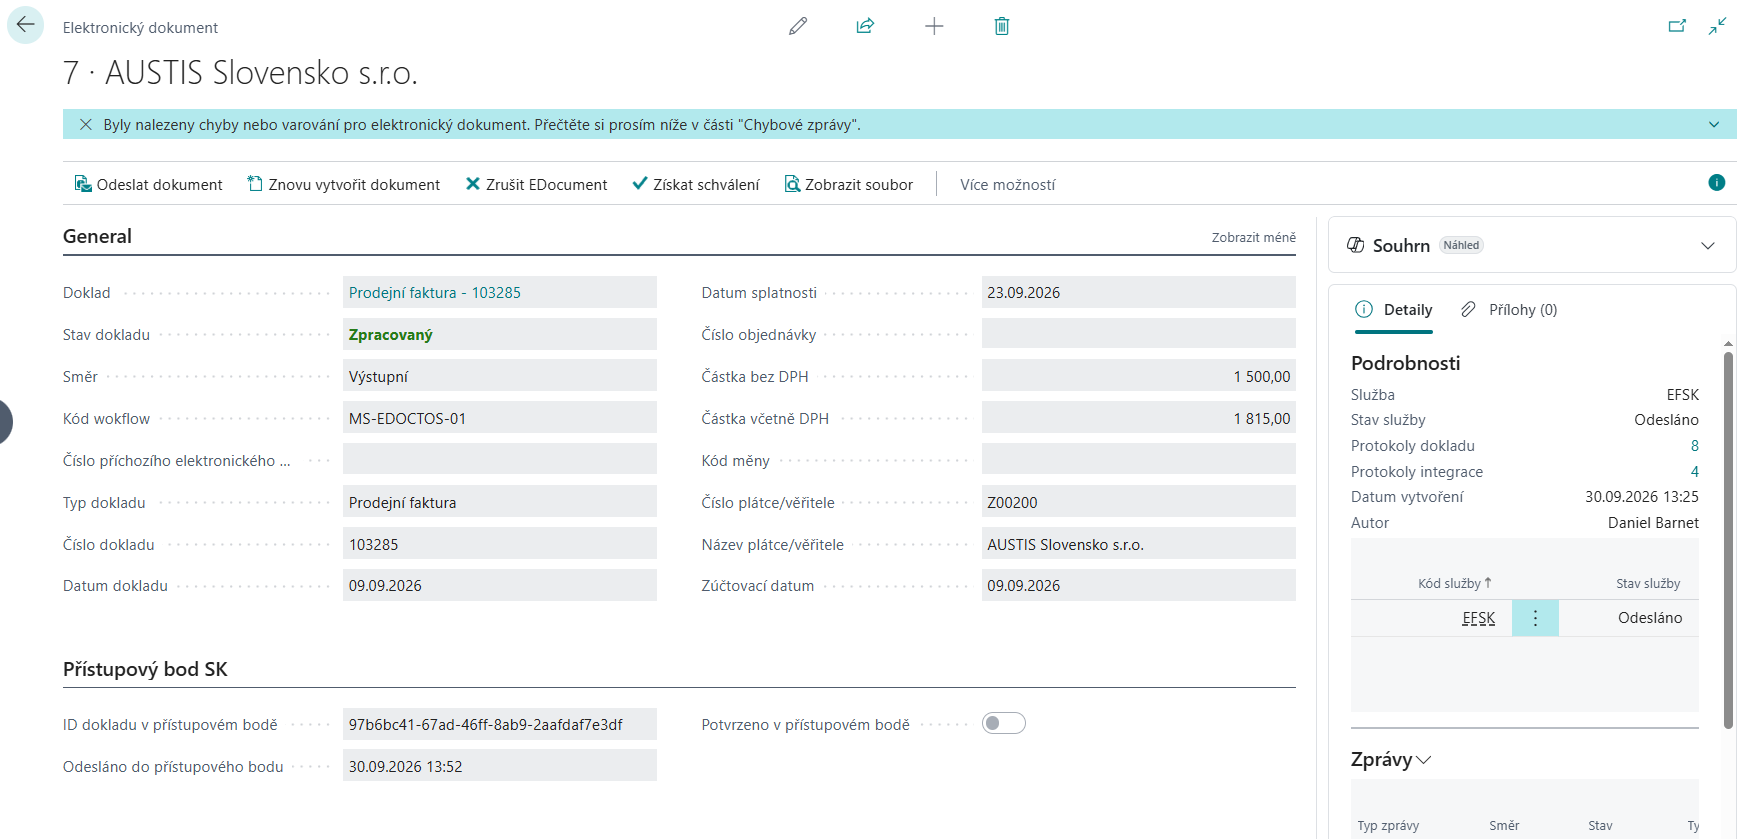Open Zobrazit soubor action
The image size is (1745, 839).
point(849,185)
